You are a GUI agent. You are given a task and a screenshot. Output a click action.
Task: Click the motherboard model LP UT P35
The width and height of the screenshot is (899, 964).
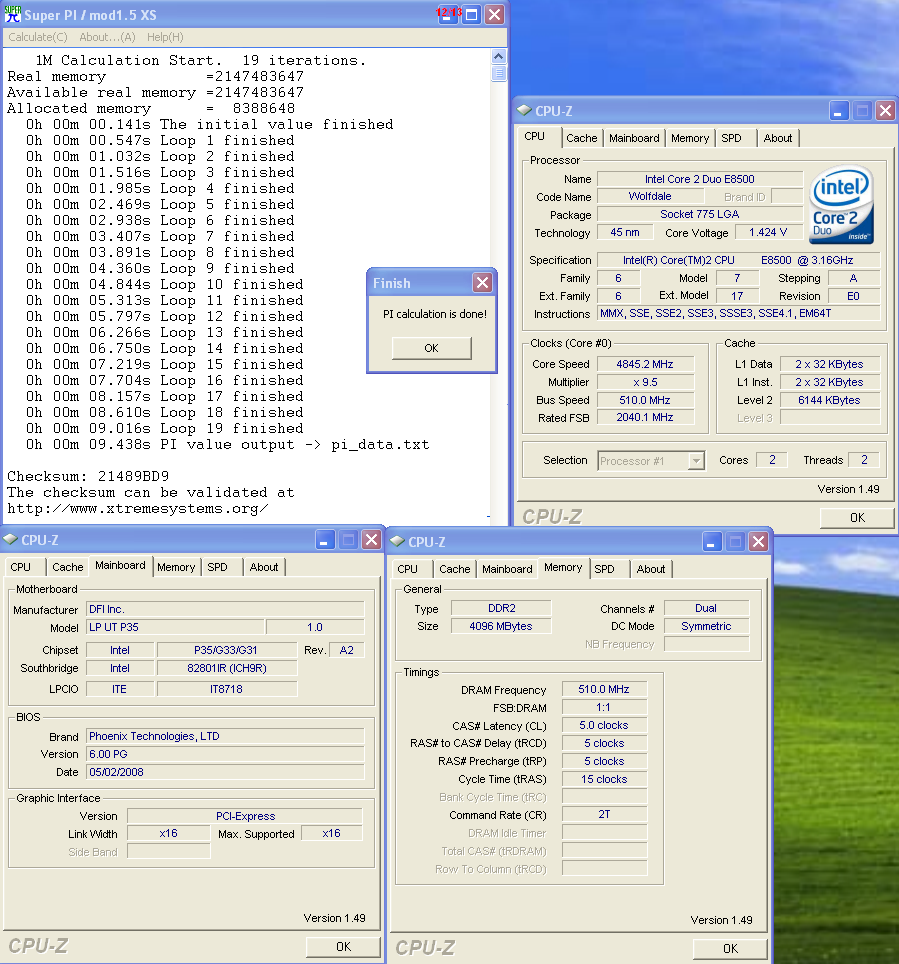coord(175,627)
